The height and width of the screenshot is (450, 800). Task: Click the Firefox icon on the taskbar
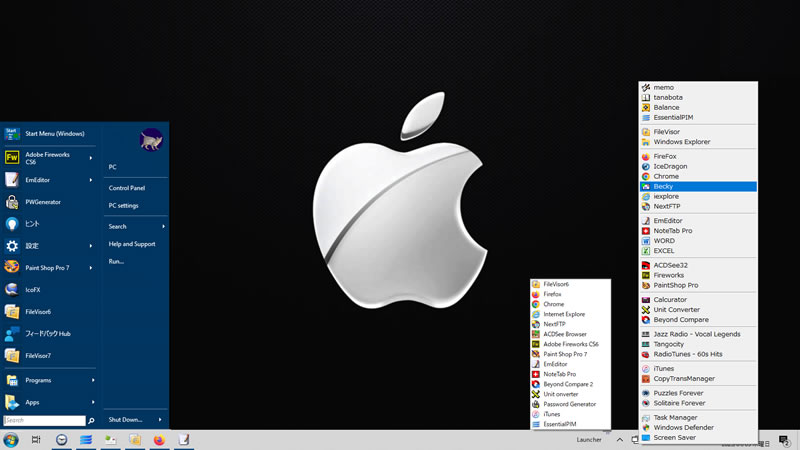tap(159, 439)
